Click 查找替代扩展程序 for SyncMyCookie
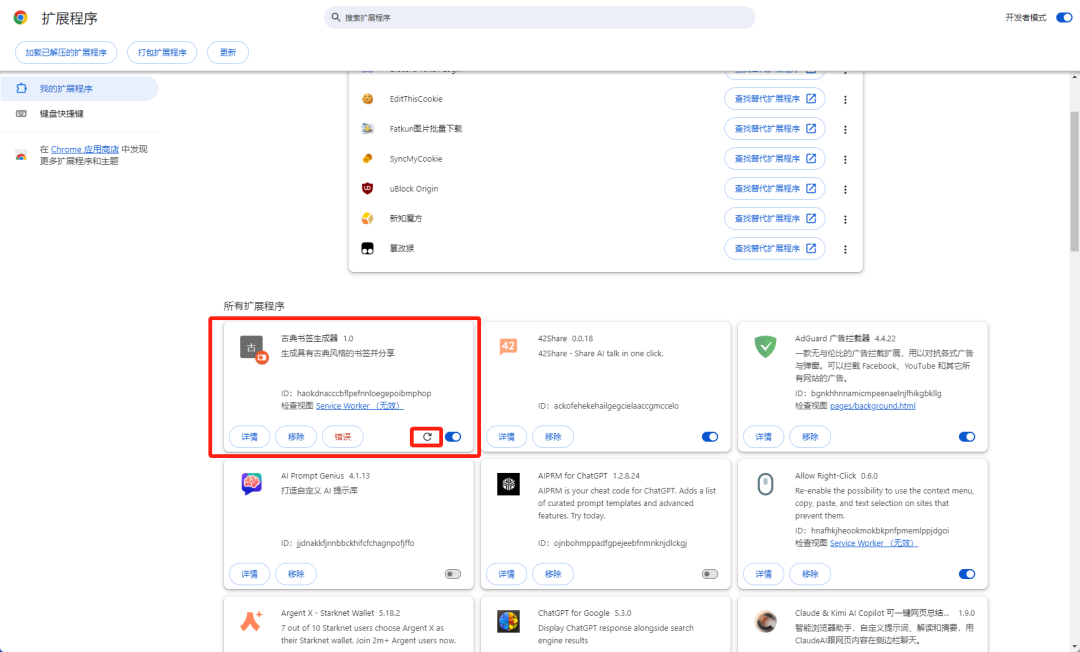The image size is (1080, 652). tap(775, 158)
